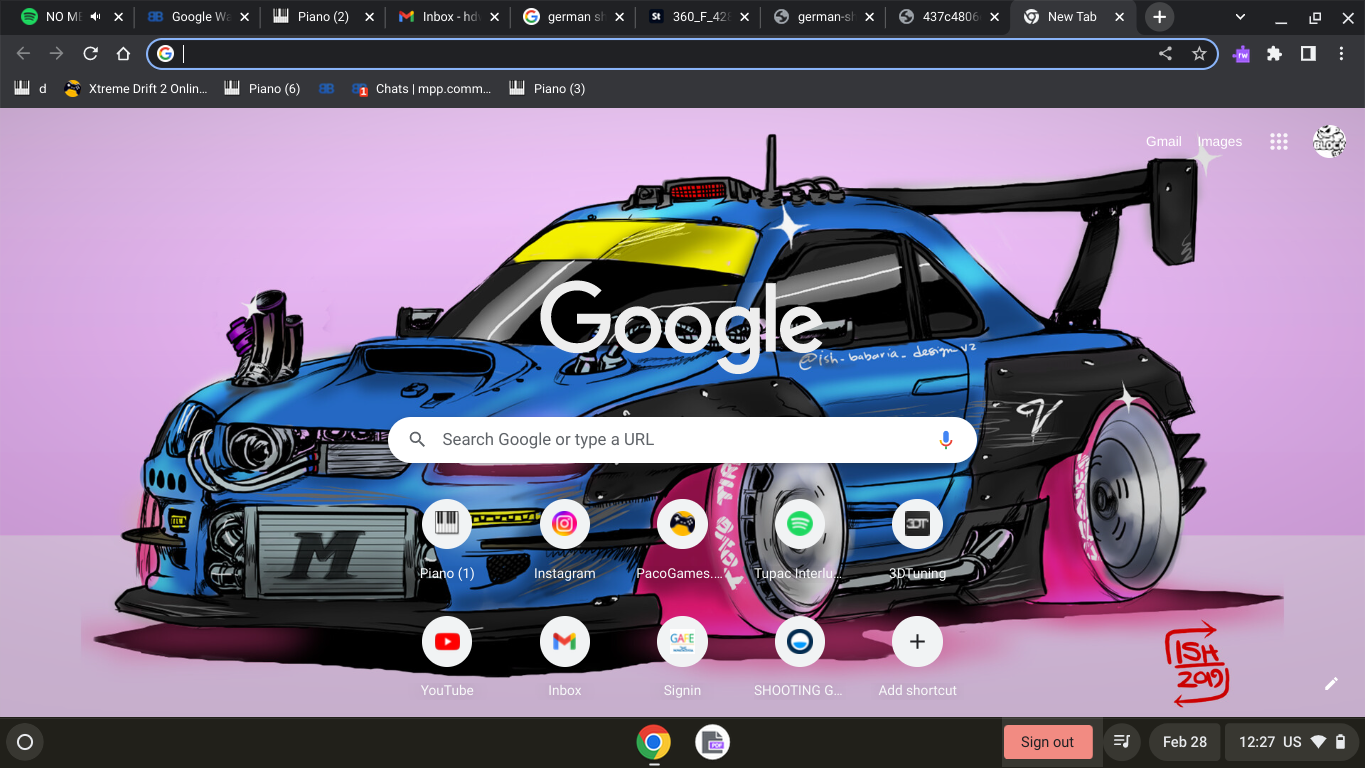Open the YouTube shortcut
This screenshot has height=768, width=1365.
[x=447, y=657]
